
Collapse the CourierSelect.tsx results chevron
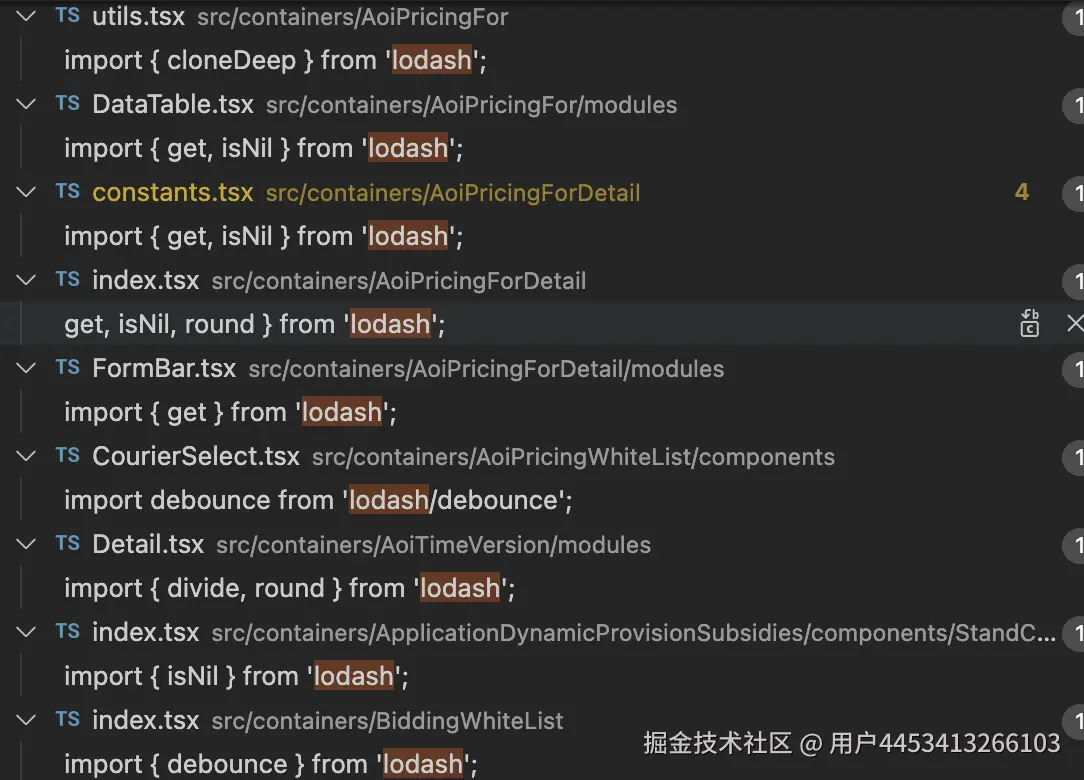coord(27,456)
